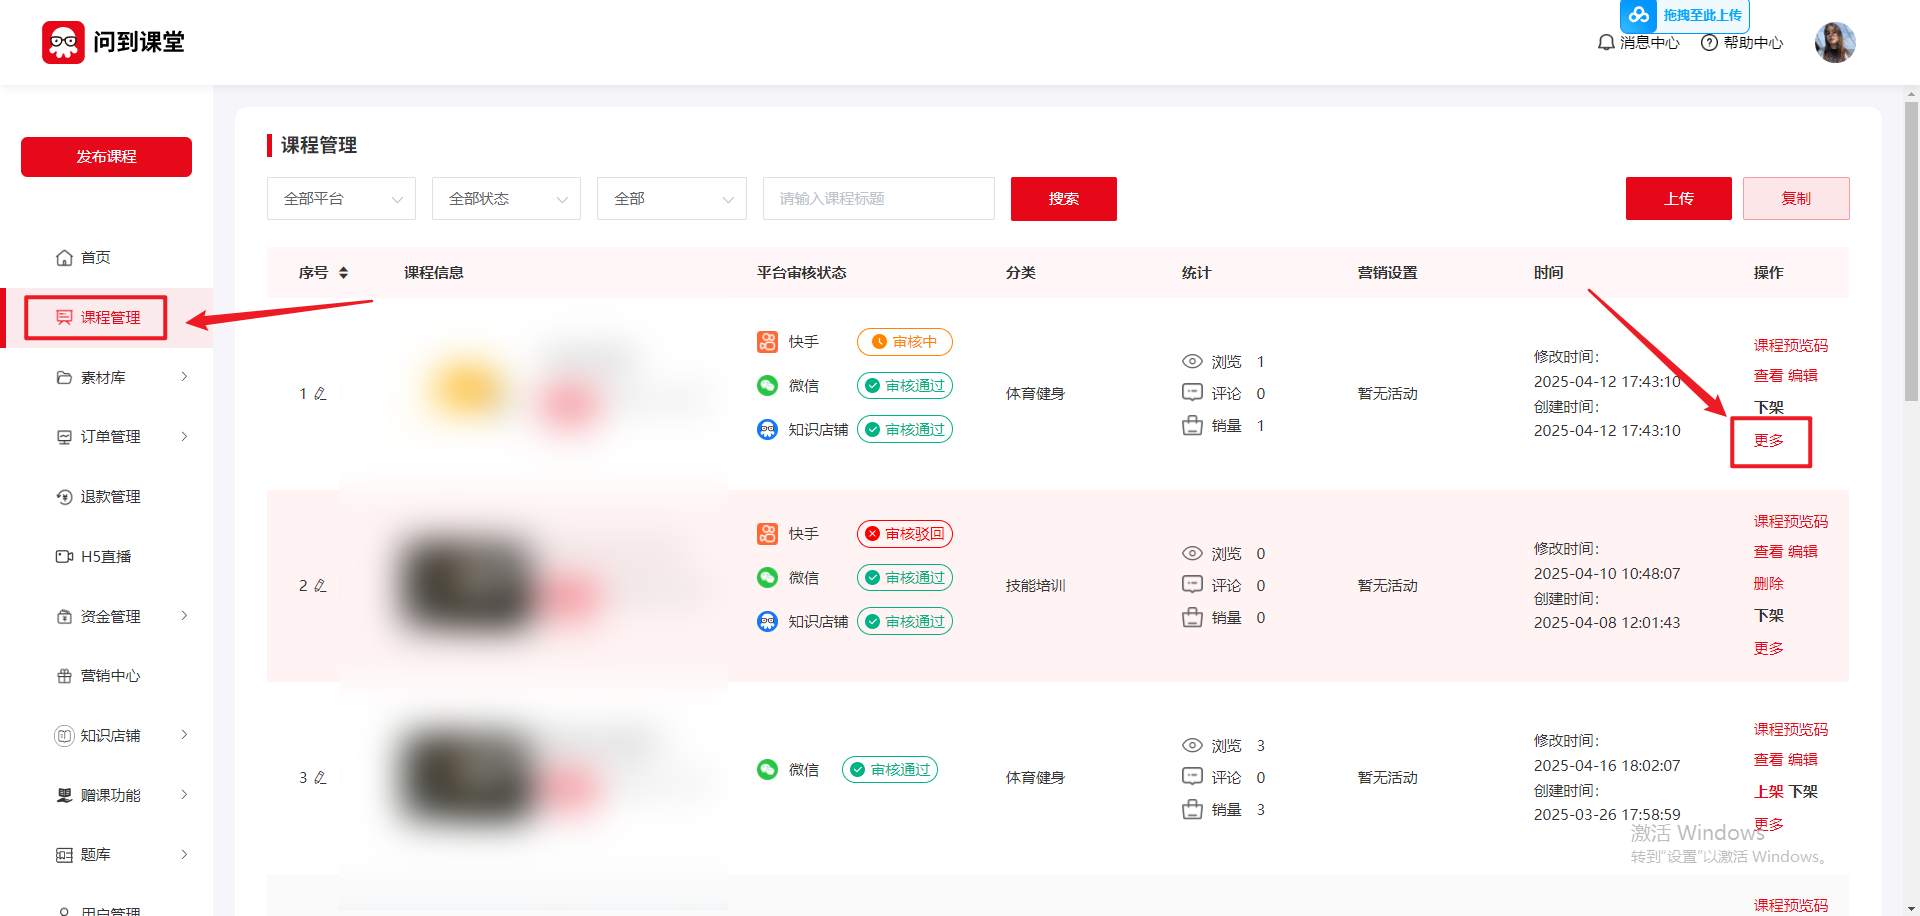Screen dimensions: 1920x916
Task: Expand the 订单管理 submenu chevron
Action: tap(184, 437)
